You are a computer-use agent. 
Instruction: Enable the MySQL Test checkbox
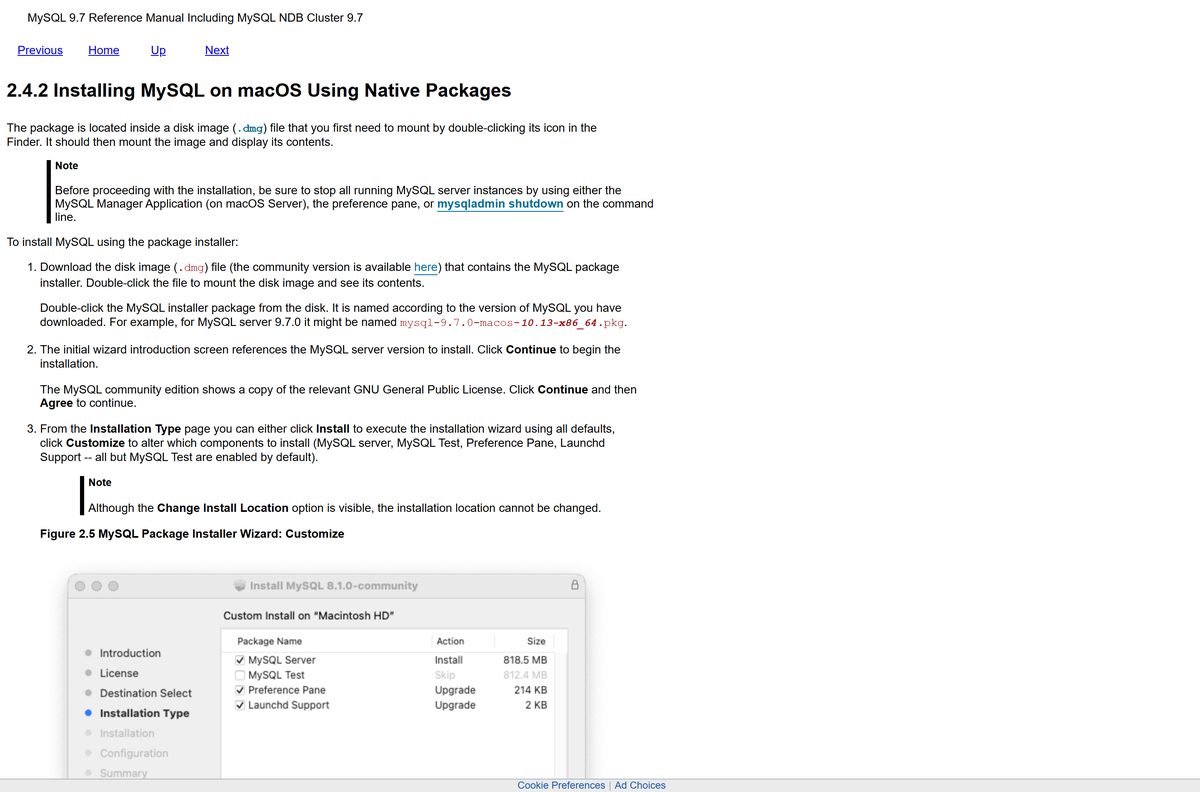(240, 675)
